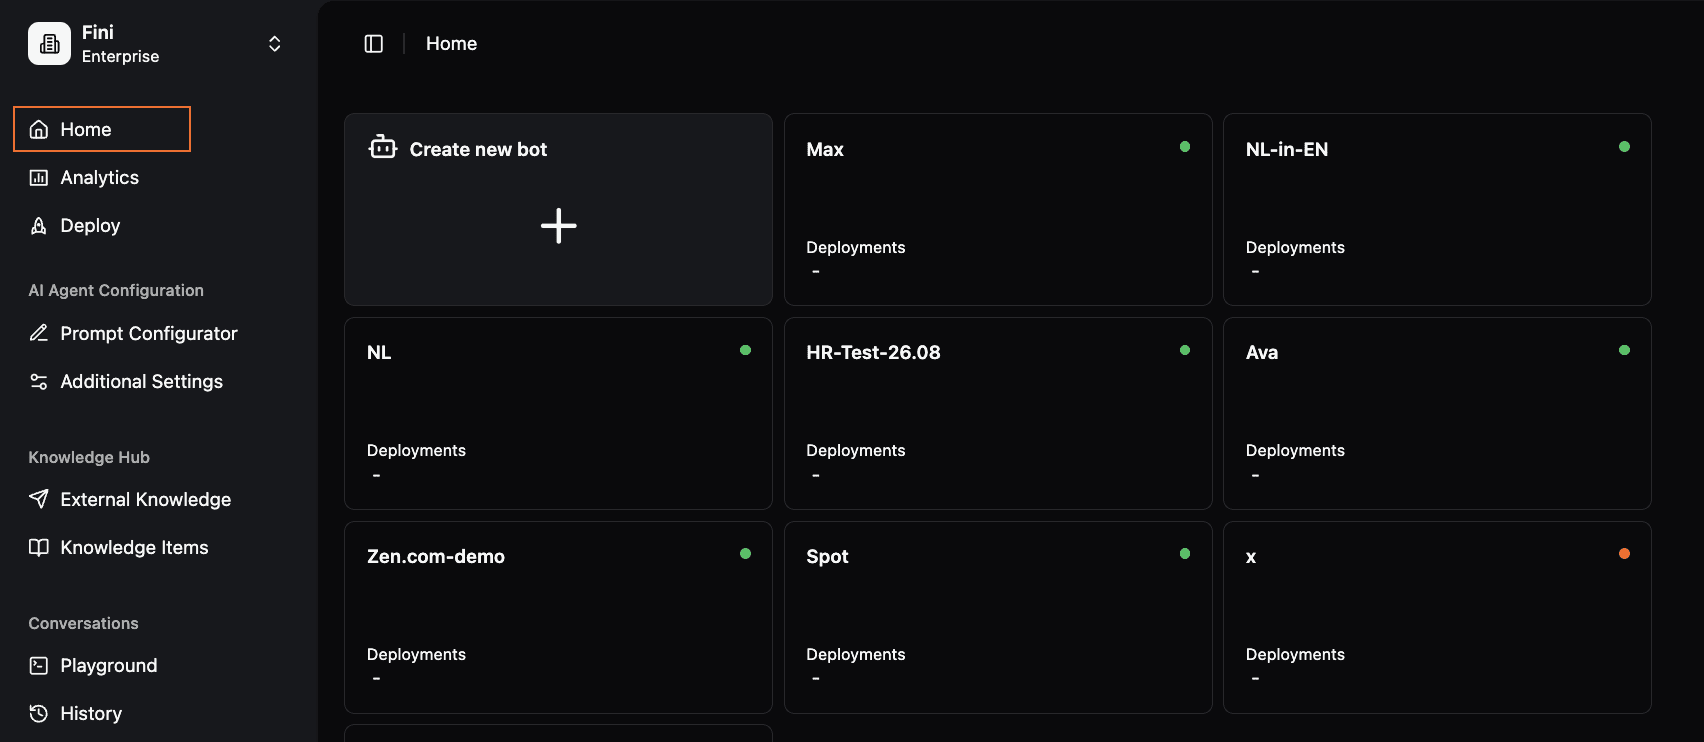
Task: Expand the Fini Enterprise workspace switcher
Action: (x=275, y=44)
